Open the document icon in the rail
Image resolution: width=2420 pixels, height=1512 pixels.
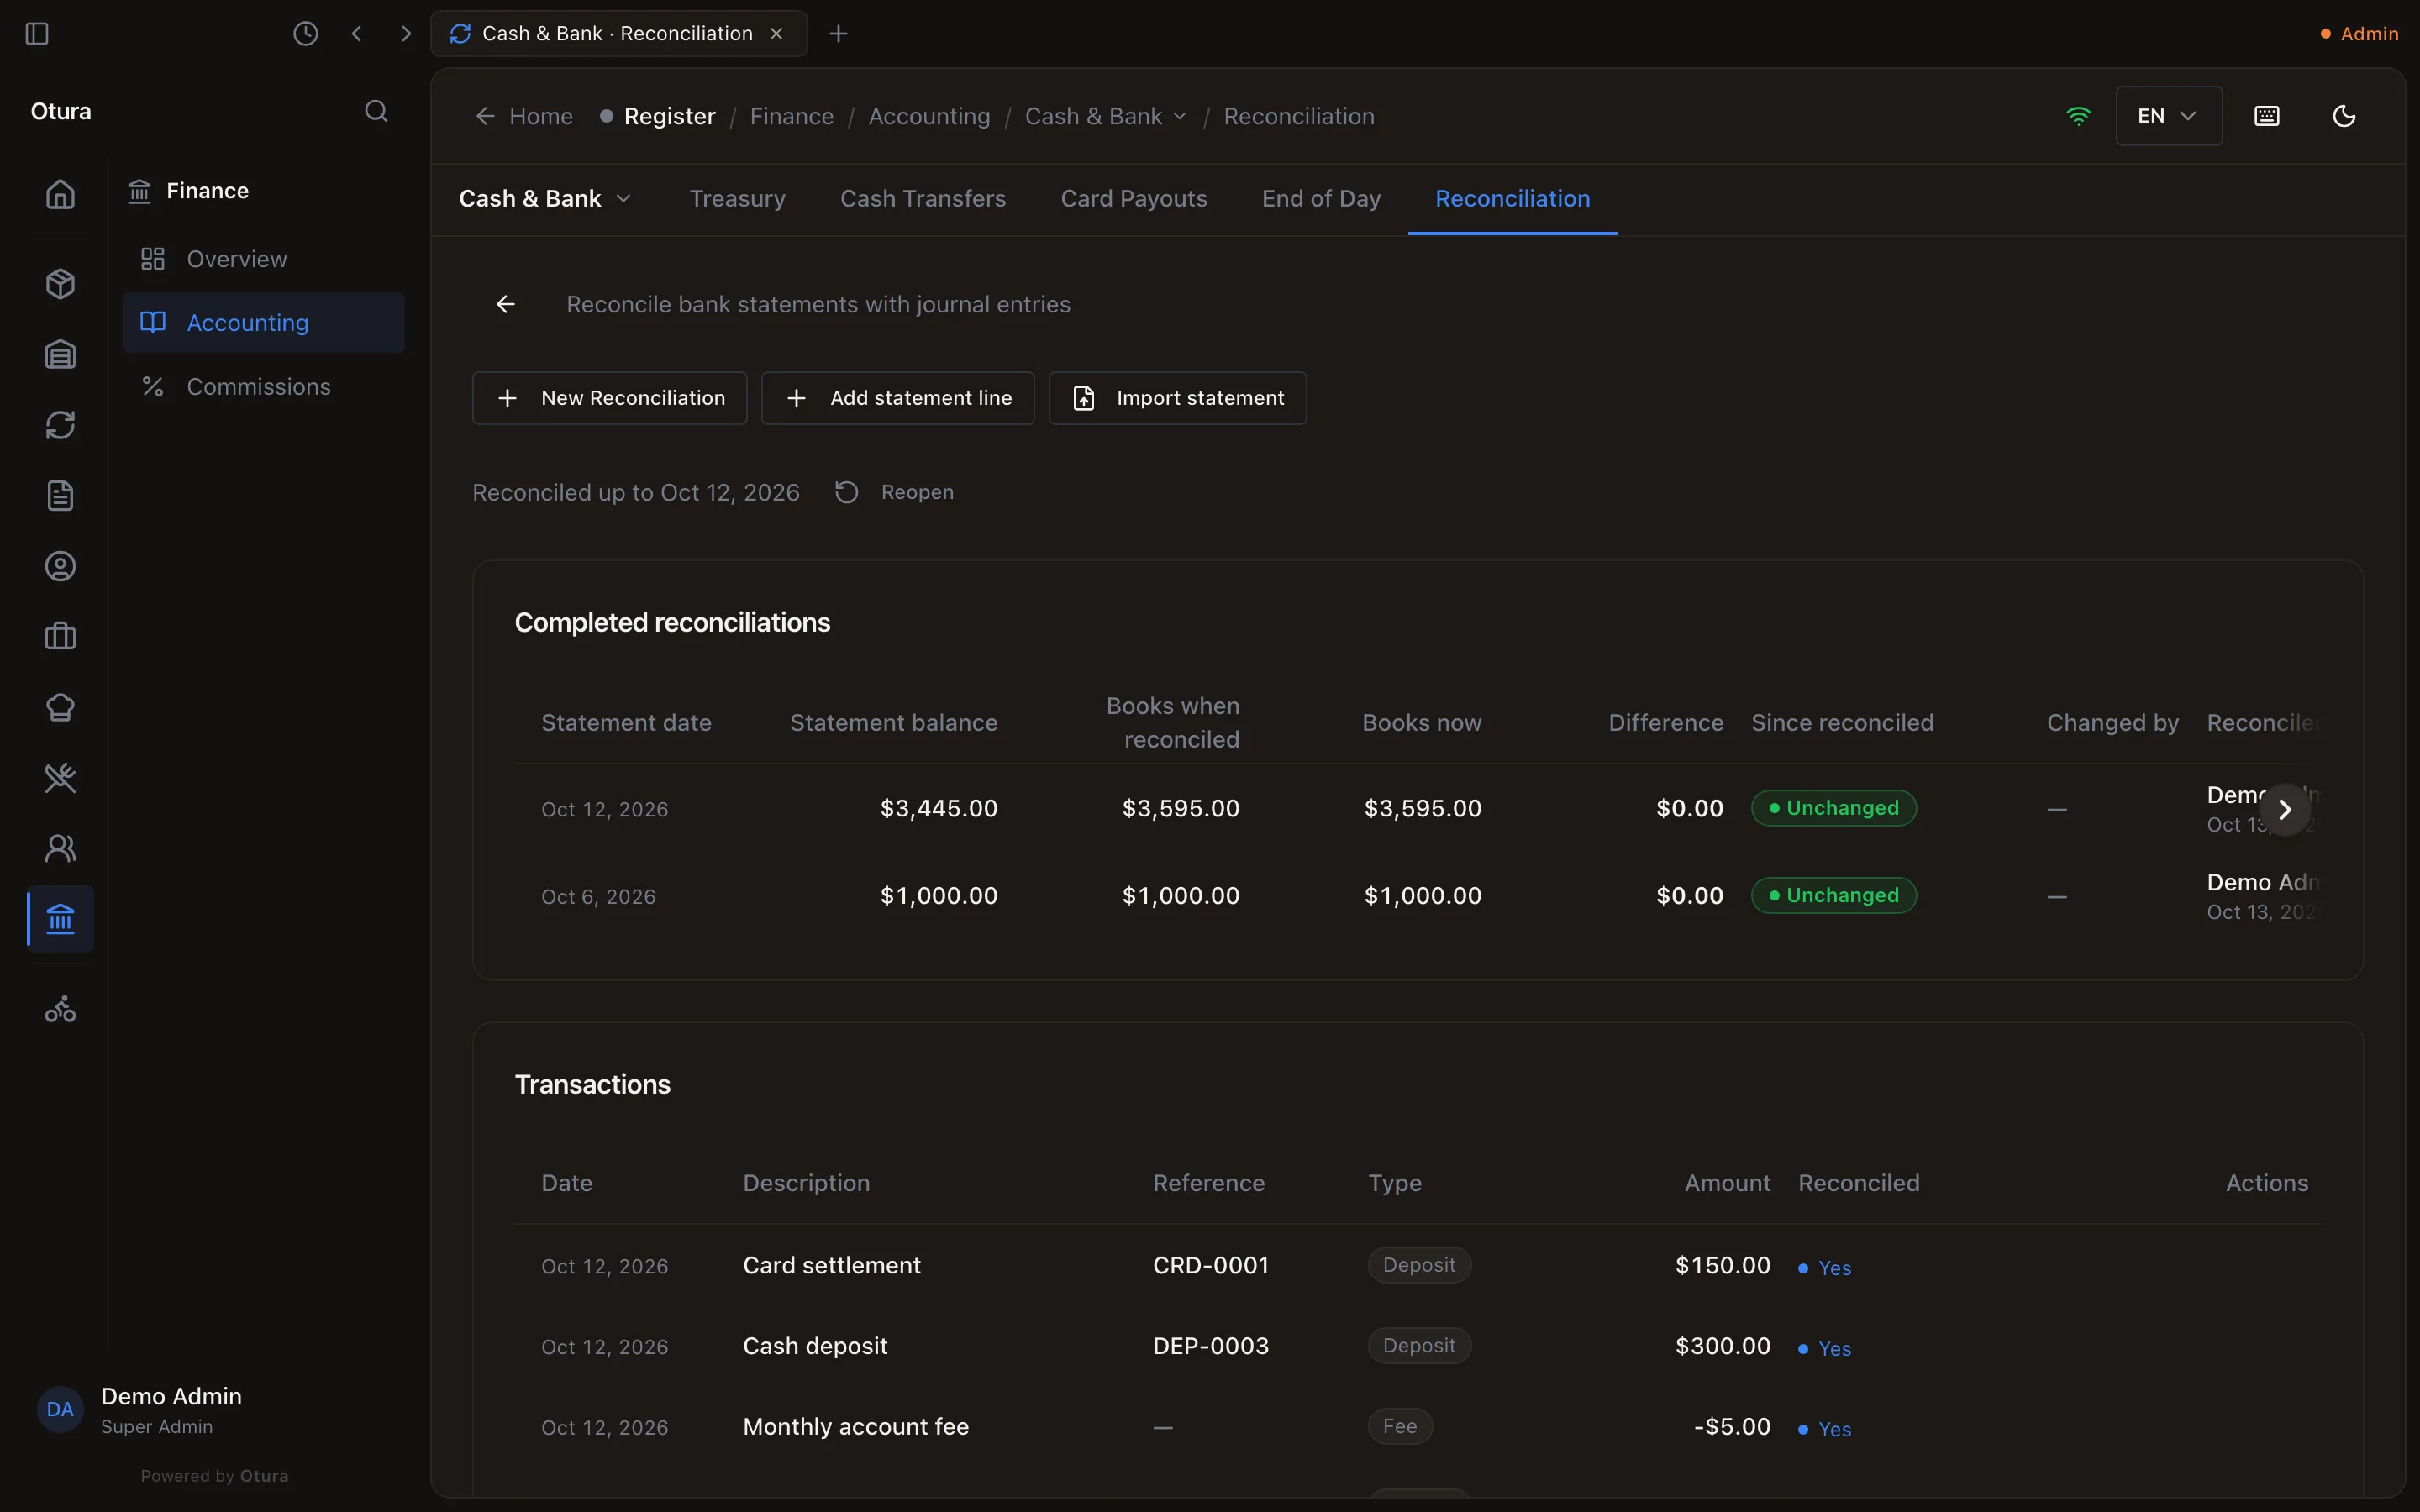(x=61, y=496)
